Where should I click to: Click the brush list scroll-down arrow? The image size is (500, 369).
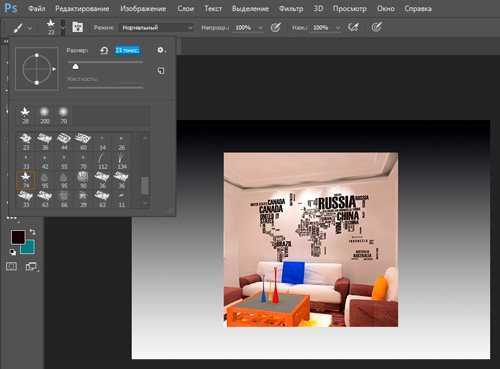[145, 202]
